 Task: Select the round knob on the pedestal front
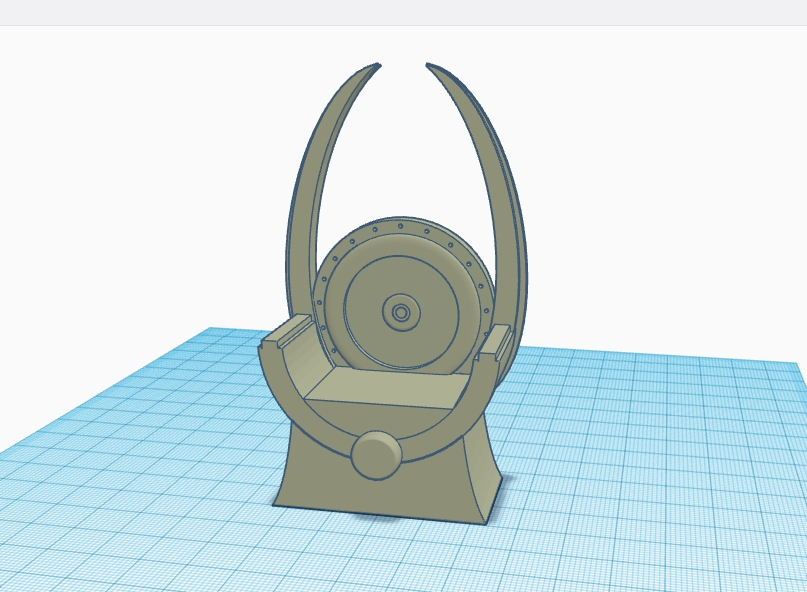[x=376, y=456]
